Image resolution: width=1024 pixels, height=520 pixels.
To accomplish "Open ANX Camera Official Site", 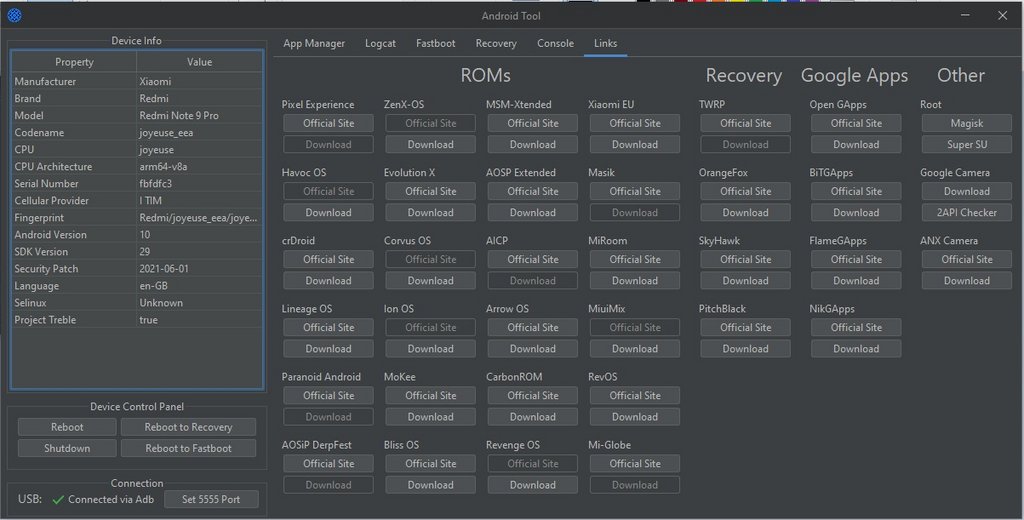I will pos(967,259).
